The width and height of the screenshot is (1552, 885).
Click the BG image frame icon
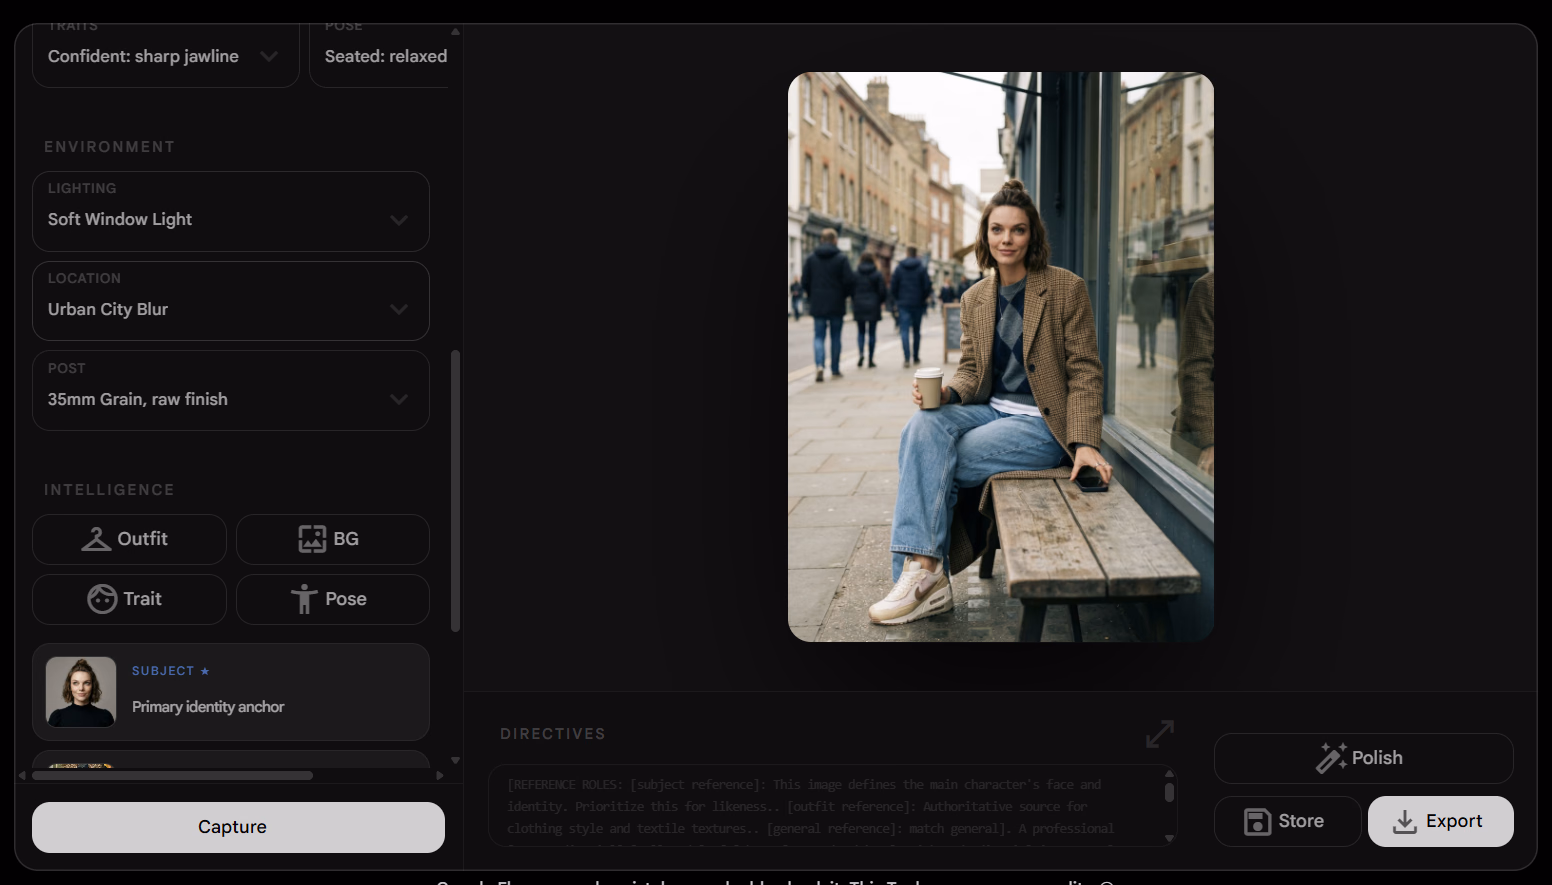(312, 539)
